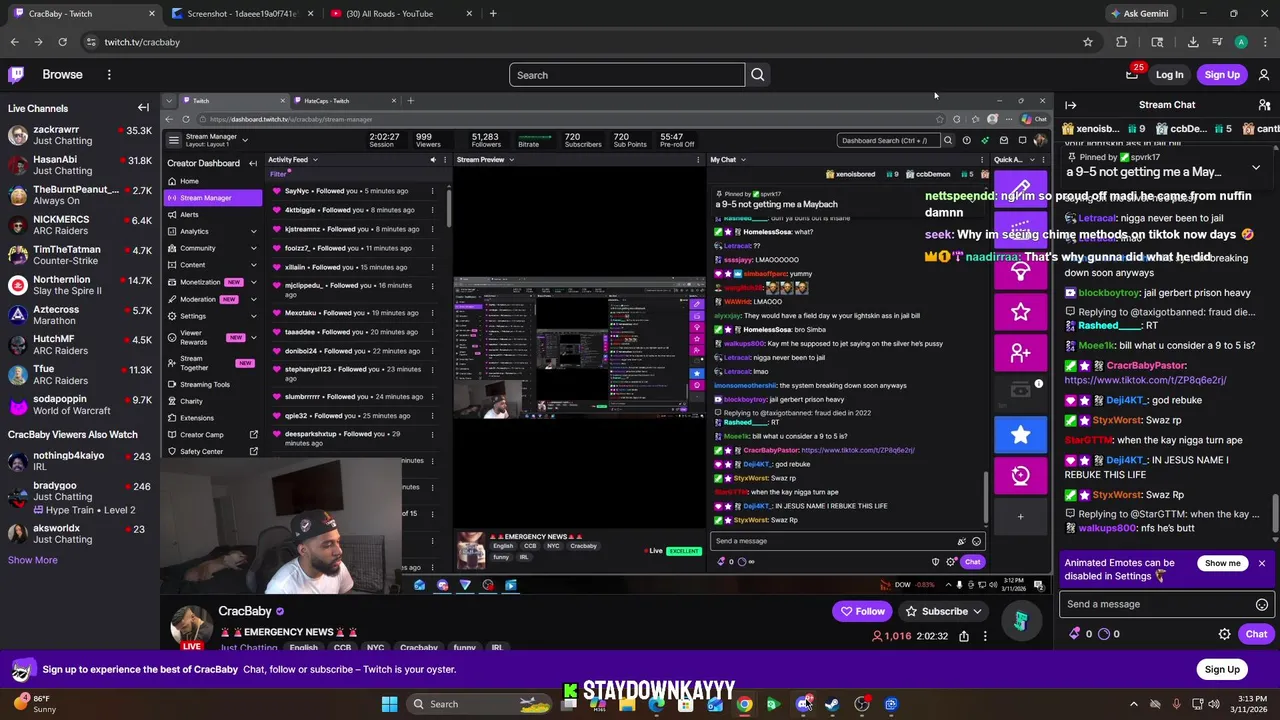Open the tiktok.com link in chat
This screenshot has height=720, width=1280.
[x=1145, y=380]
